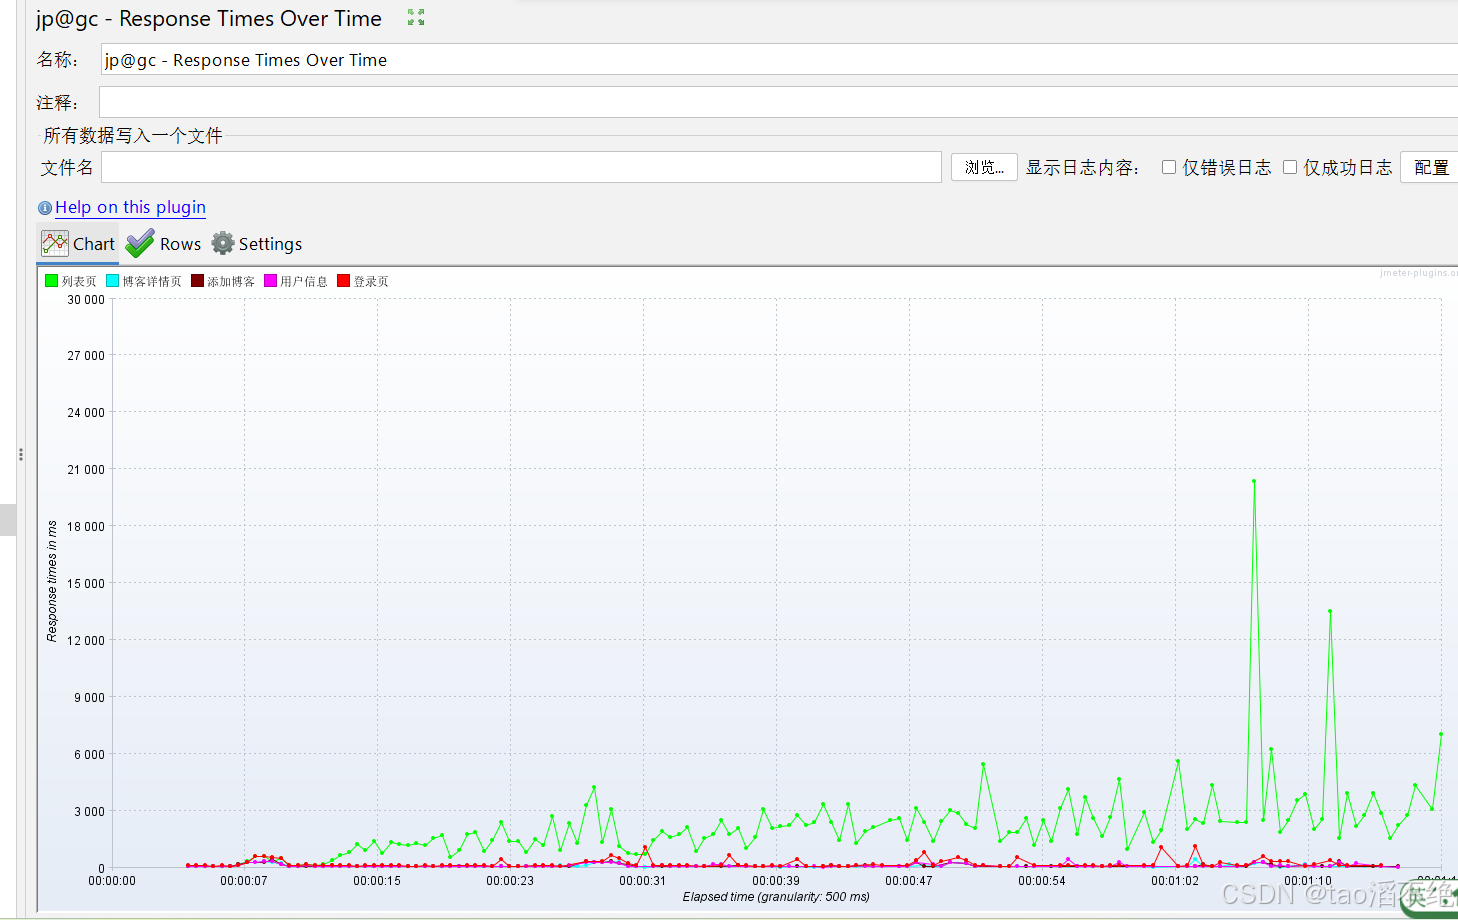Screen dimensions: 1458x920
Task: Open the Settings tab
Action: coord(256,243)
